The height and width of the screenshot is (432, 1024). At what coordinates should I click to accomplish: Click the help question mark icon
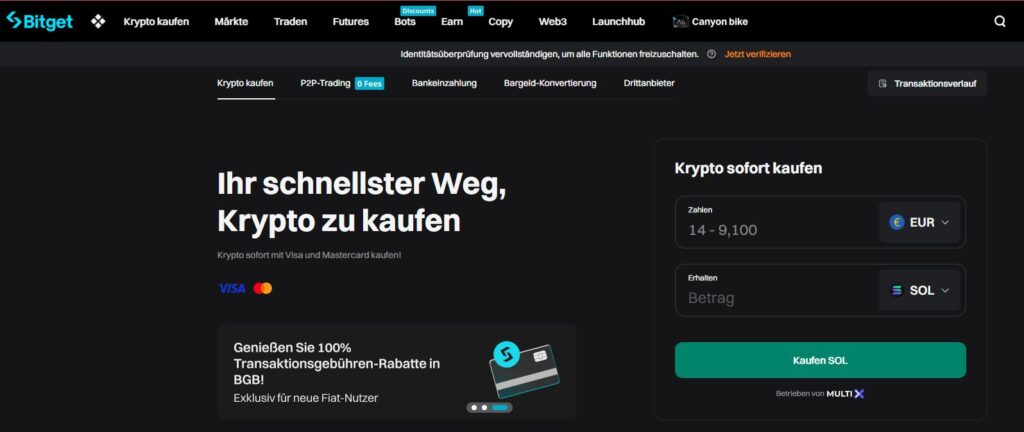(711, 54)
